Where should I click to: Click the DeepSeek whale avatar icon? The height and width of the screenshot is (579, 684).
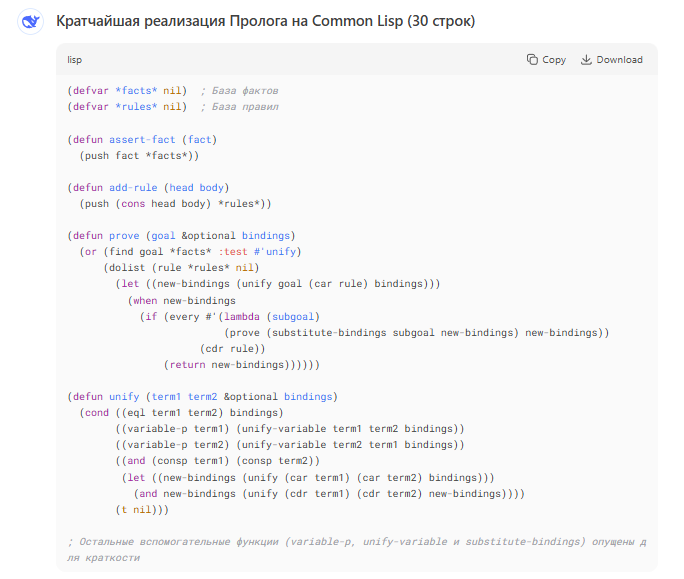(x=31, y=21)
